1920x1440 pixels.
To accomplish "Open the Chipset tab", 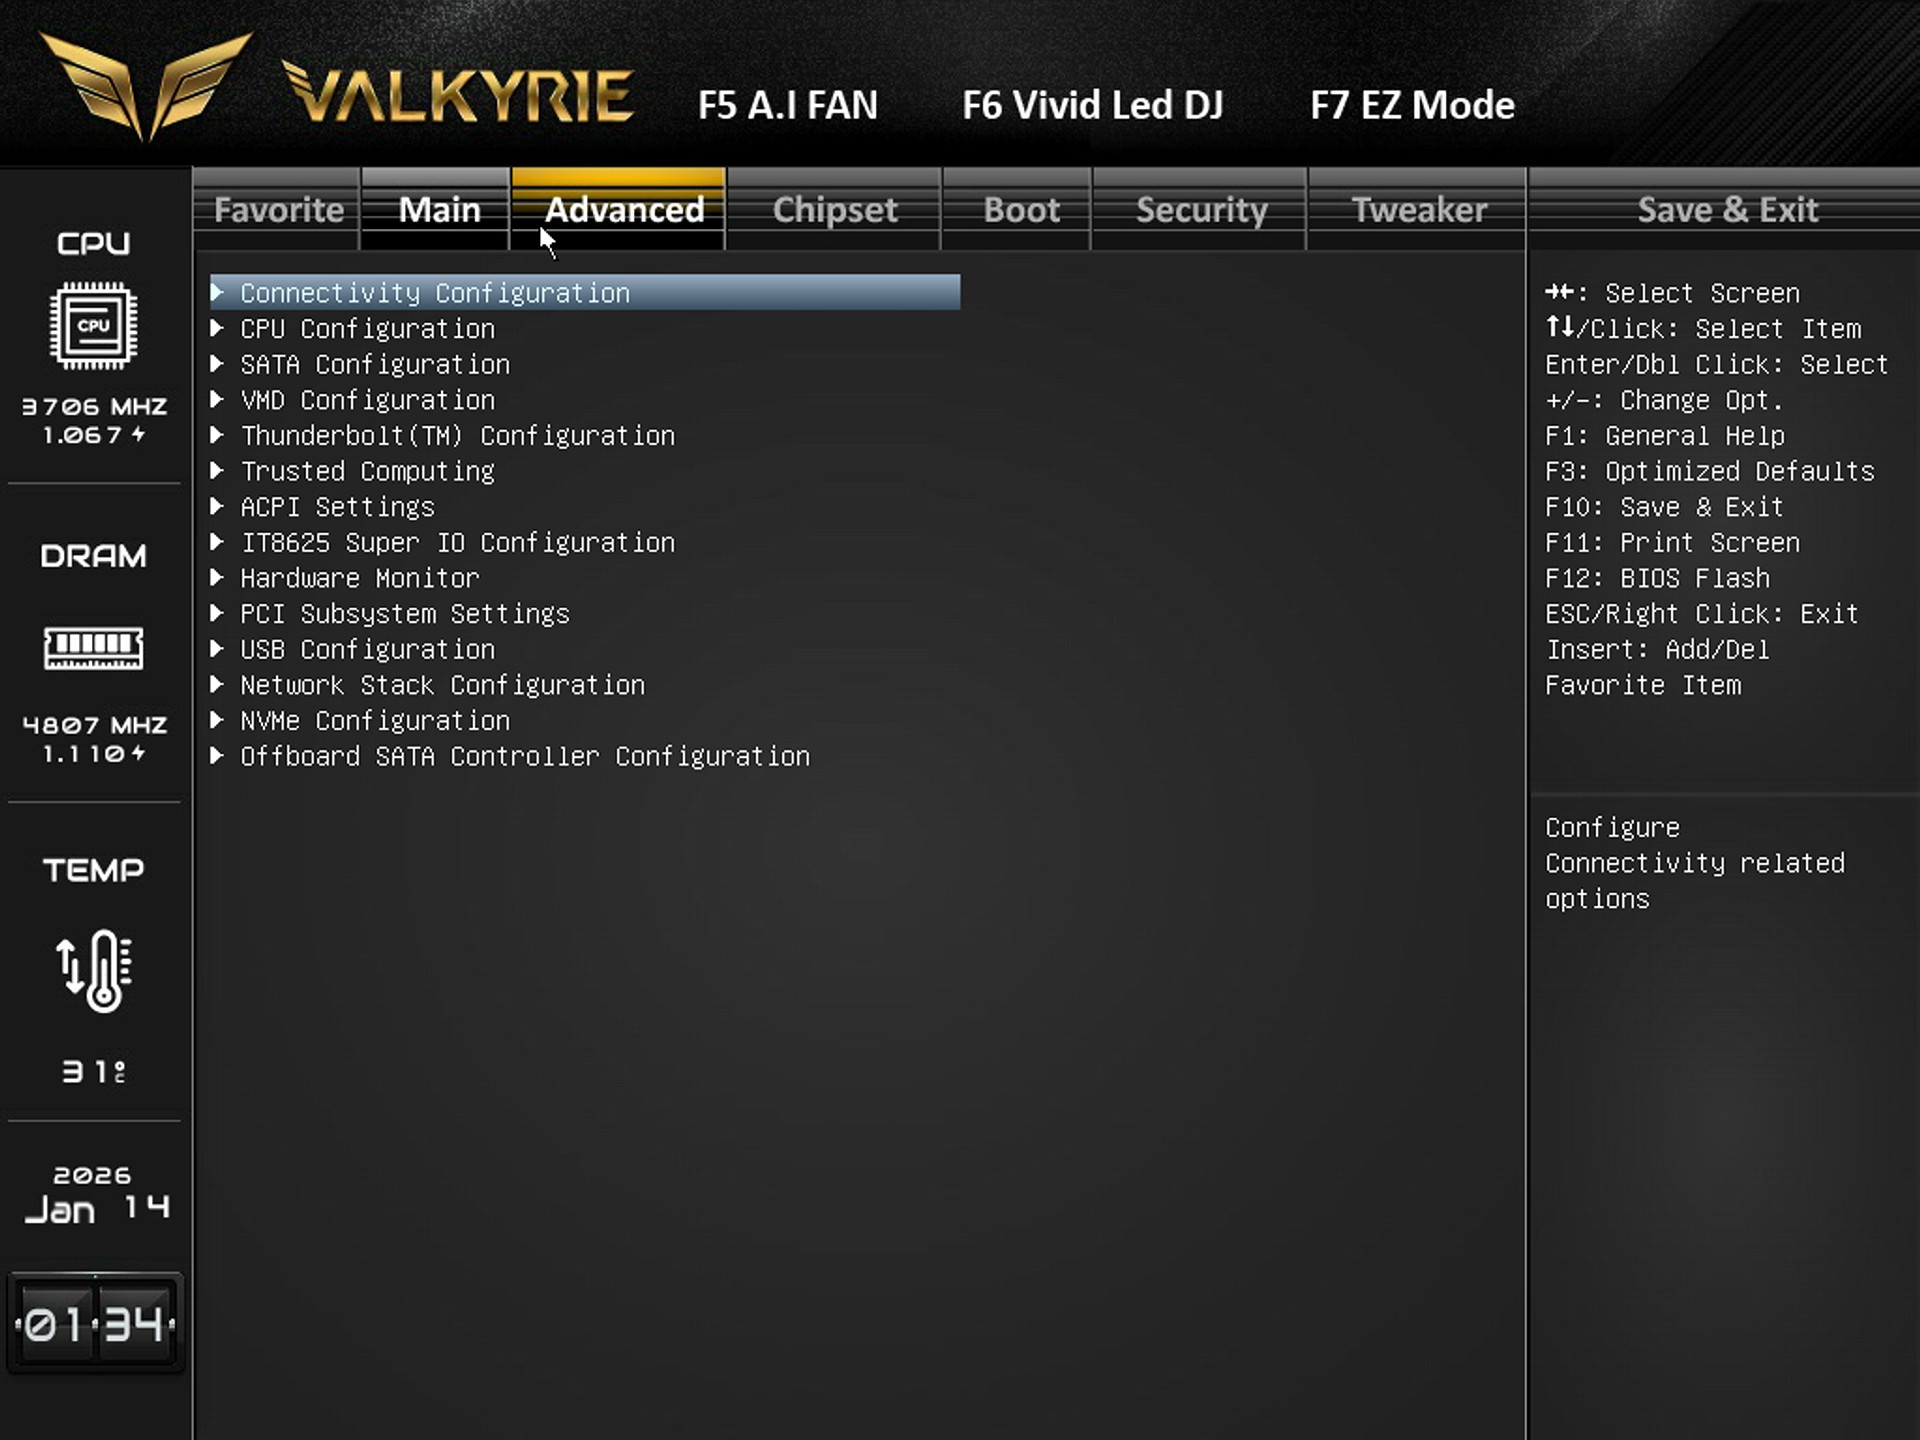I will [834, 210].
